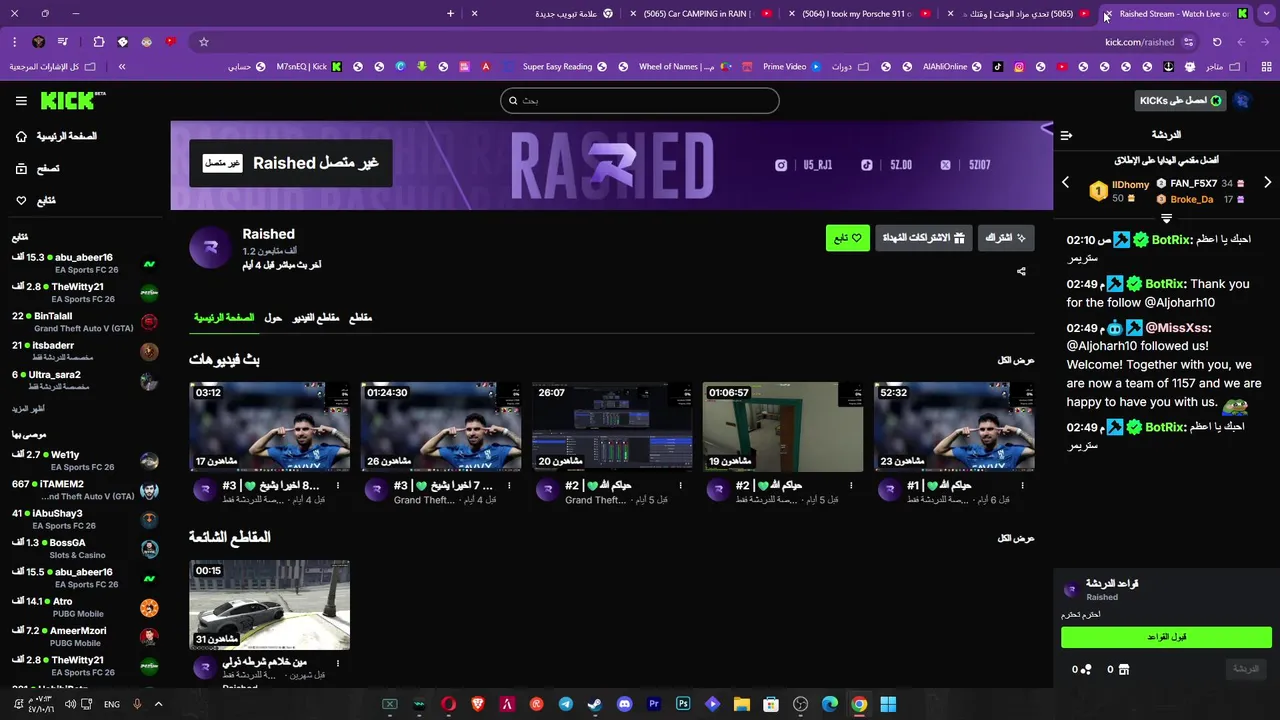Viewport: 1280px width, 720px height.
Task: Open Raished's TikTok icon in the banner
Action: 867,165
